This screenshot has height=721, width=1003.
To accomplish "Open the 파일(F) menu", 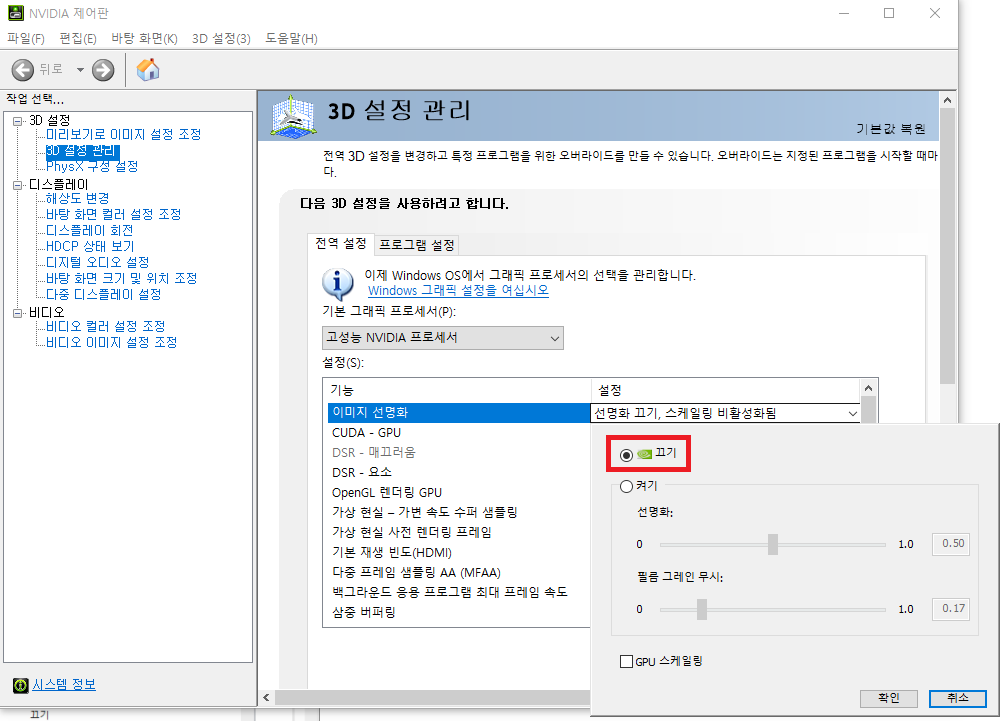I will (26, 38).
